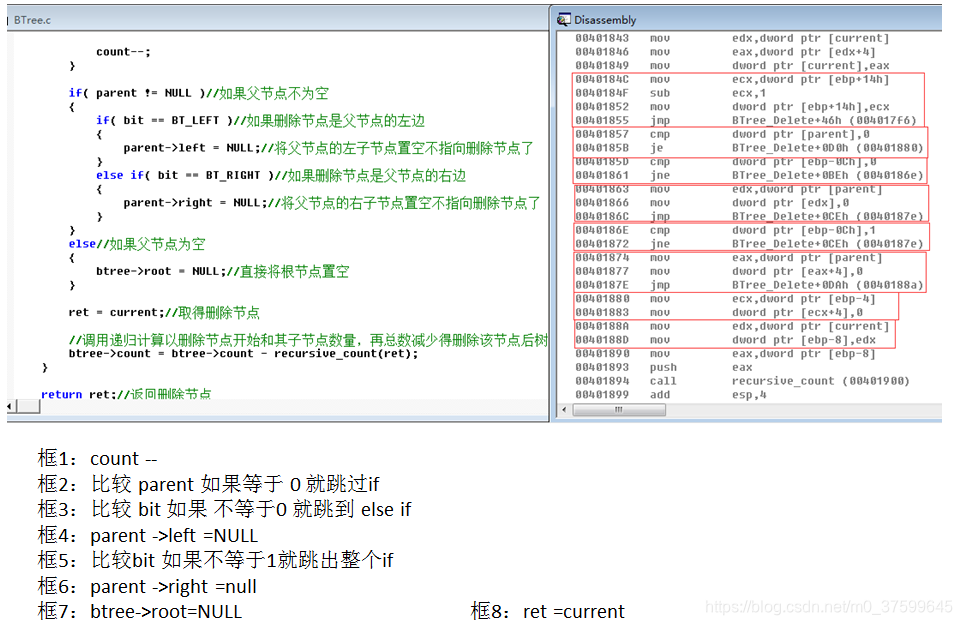Click disassembly line at address 0040188A

coord(732,326)
